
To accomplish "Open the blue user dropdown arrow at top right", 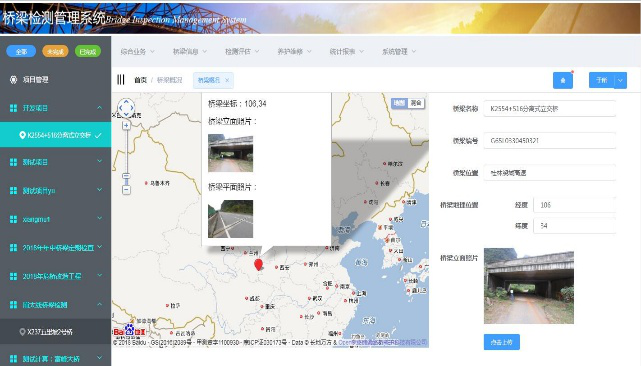I will [621, 80].
